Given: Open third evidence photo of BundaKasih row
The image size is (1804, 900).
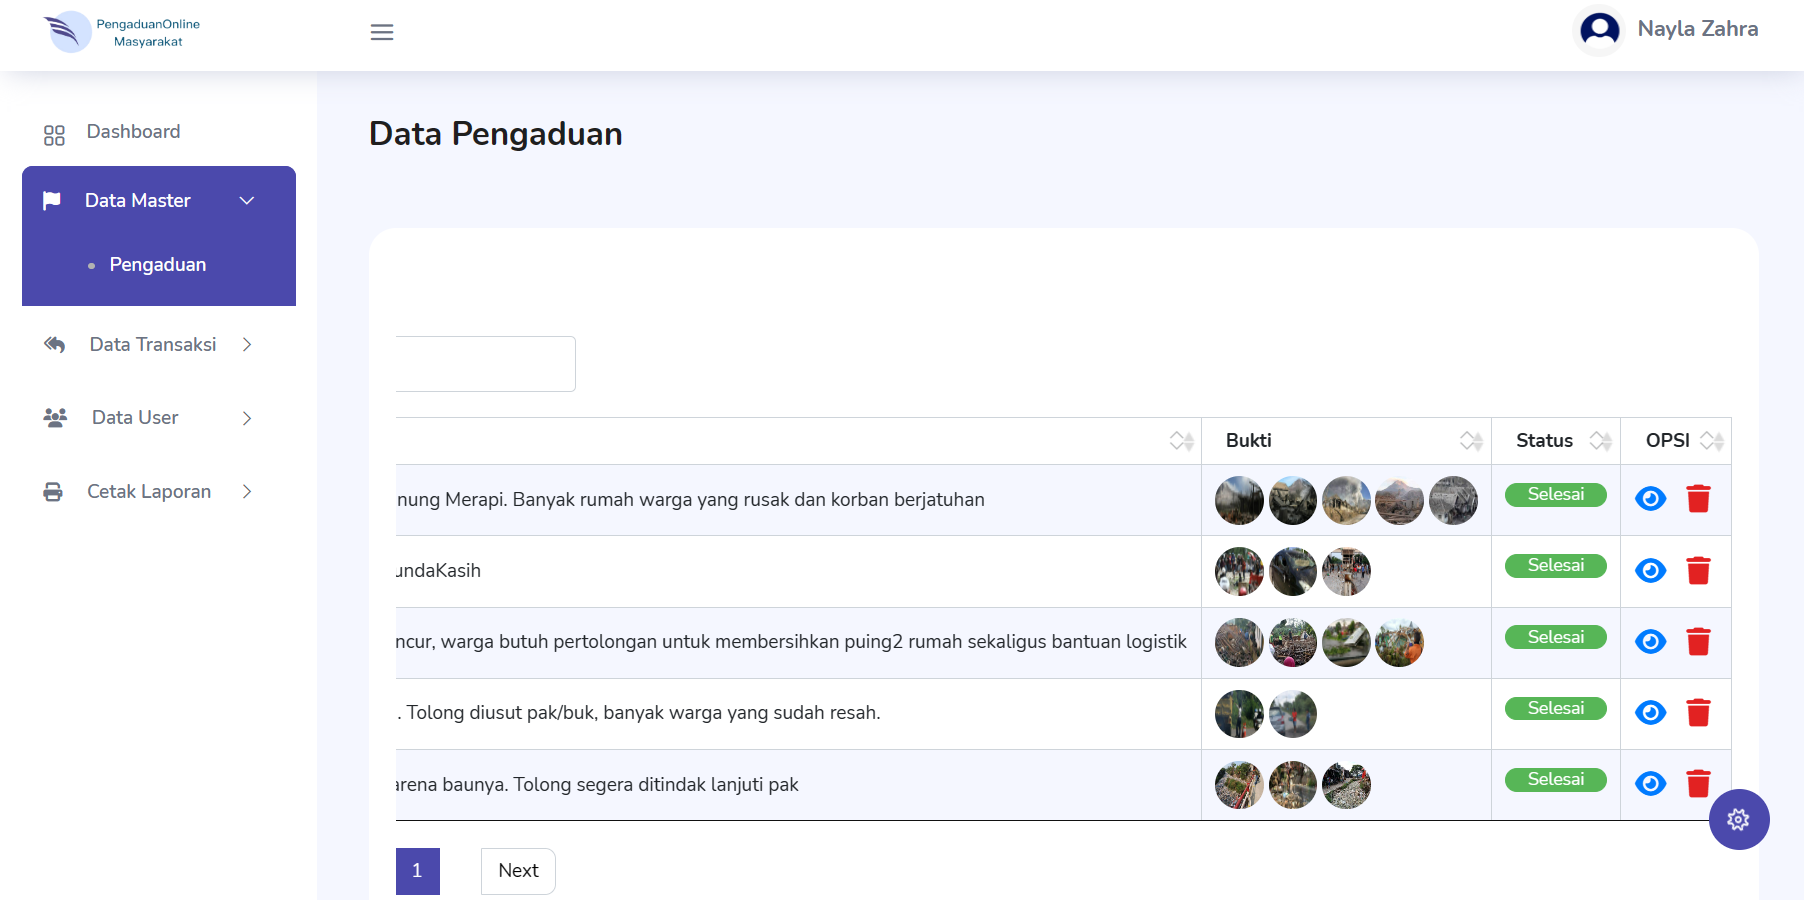Looking at the screenshot, I should pos(1346,571).
